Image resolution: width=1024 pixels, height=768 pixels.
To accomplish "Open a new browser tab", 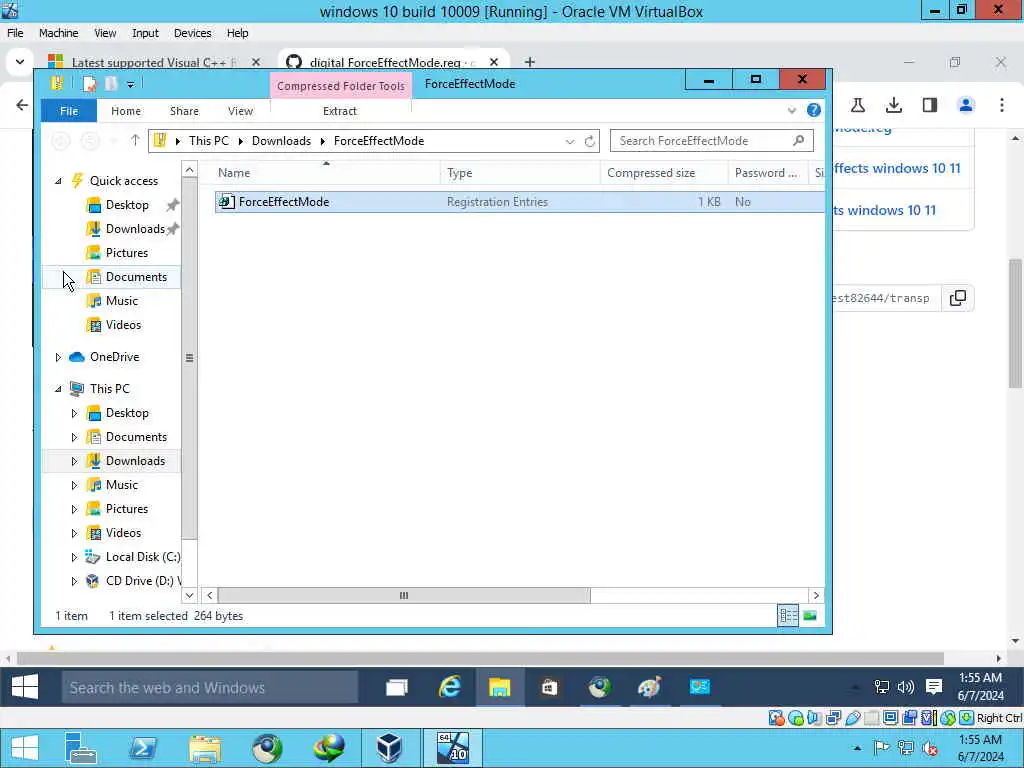I will [530, 62].
